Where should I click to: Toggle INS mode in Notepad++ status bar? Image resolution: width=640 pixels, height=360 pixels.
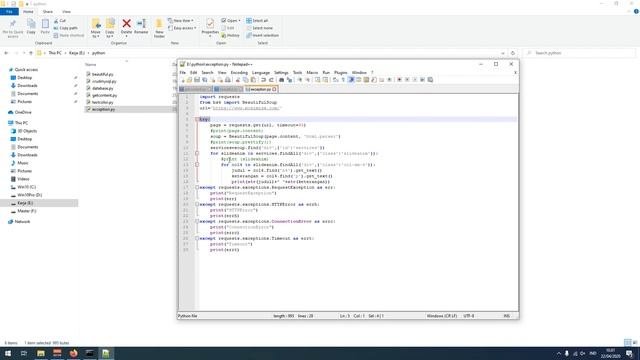[x=507, y=316]
